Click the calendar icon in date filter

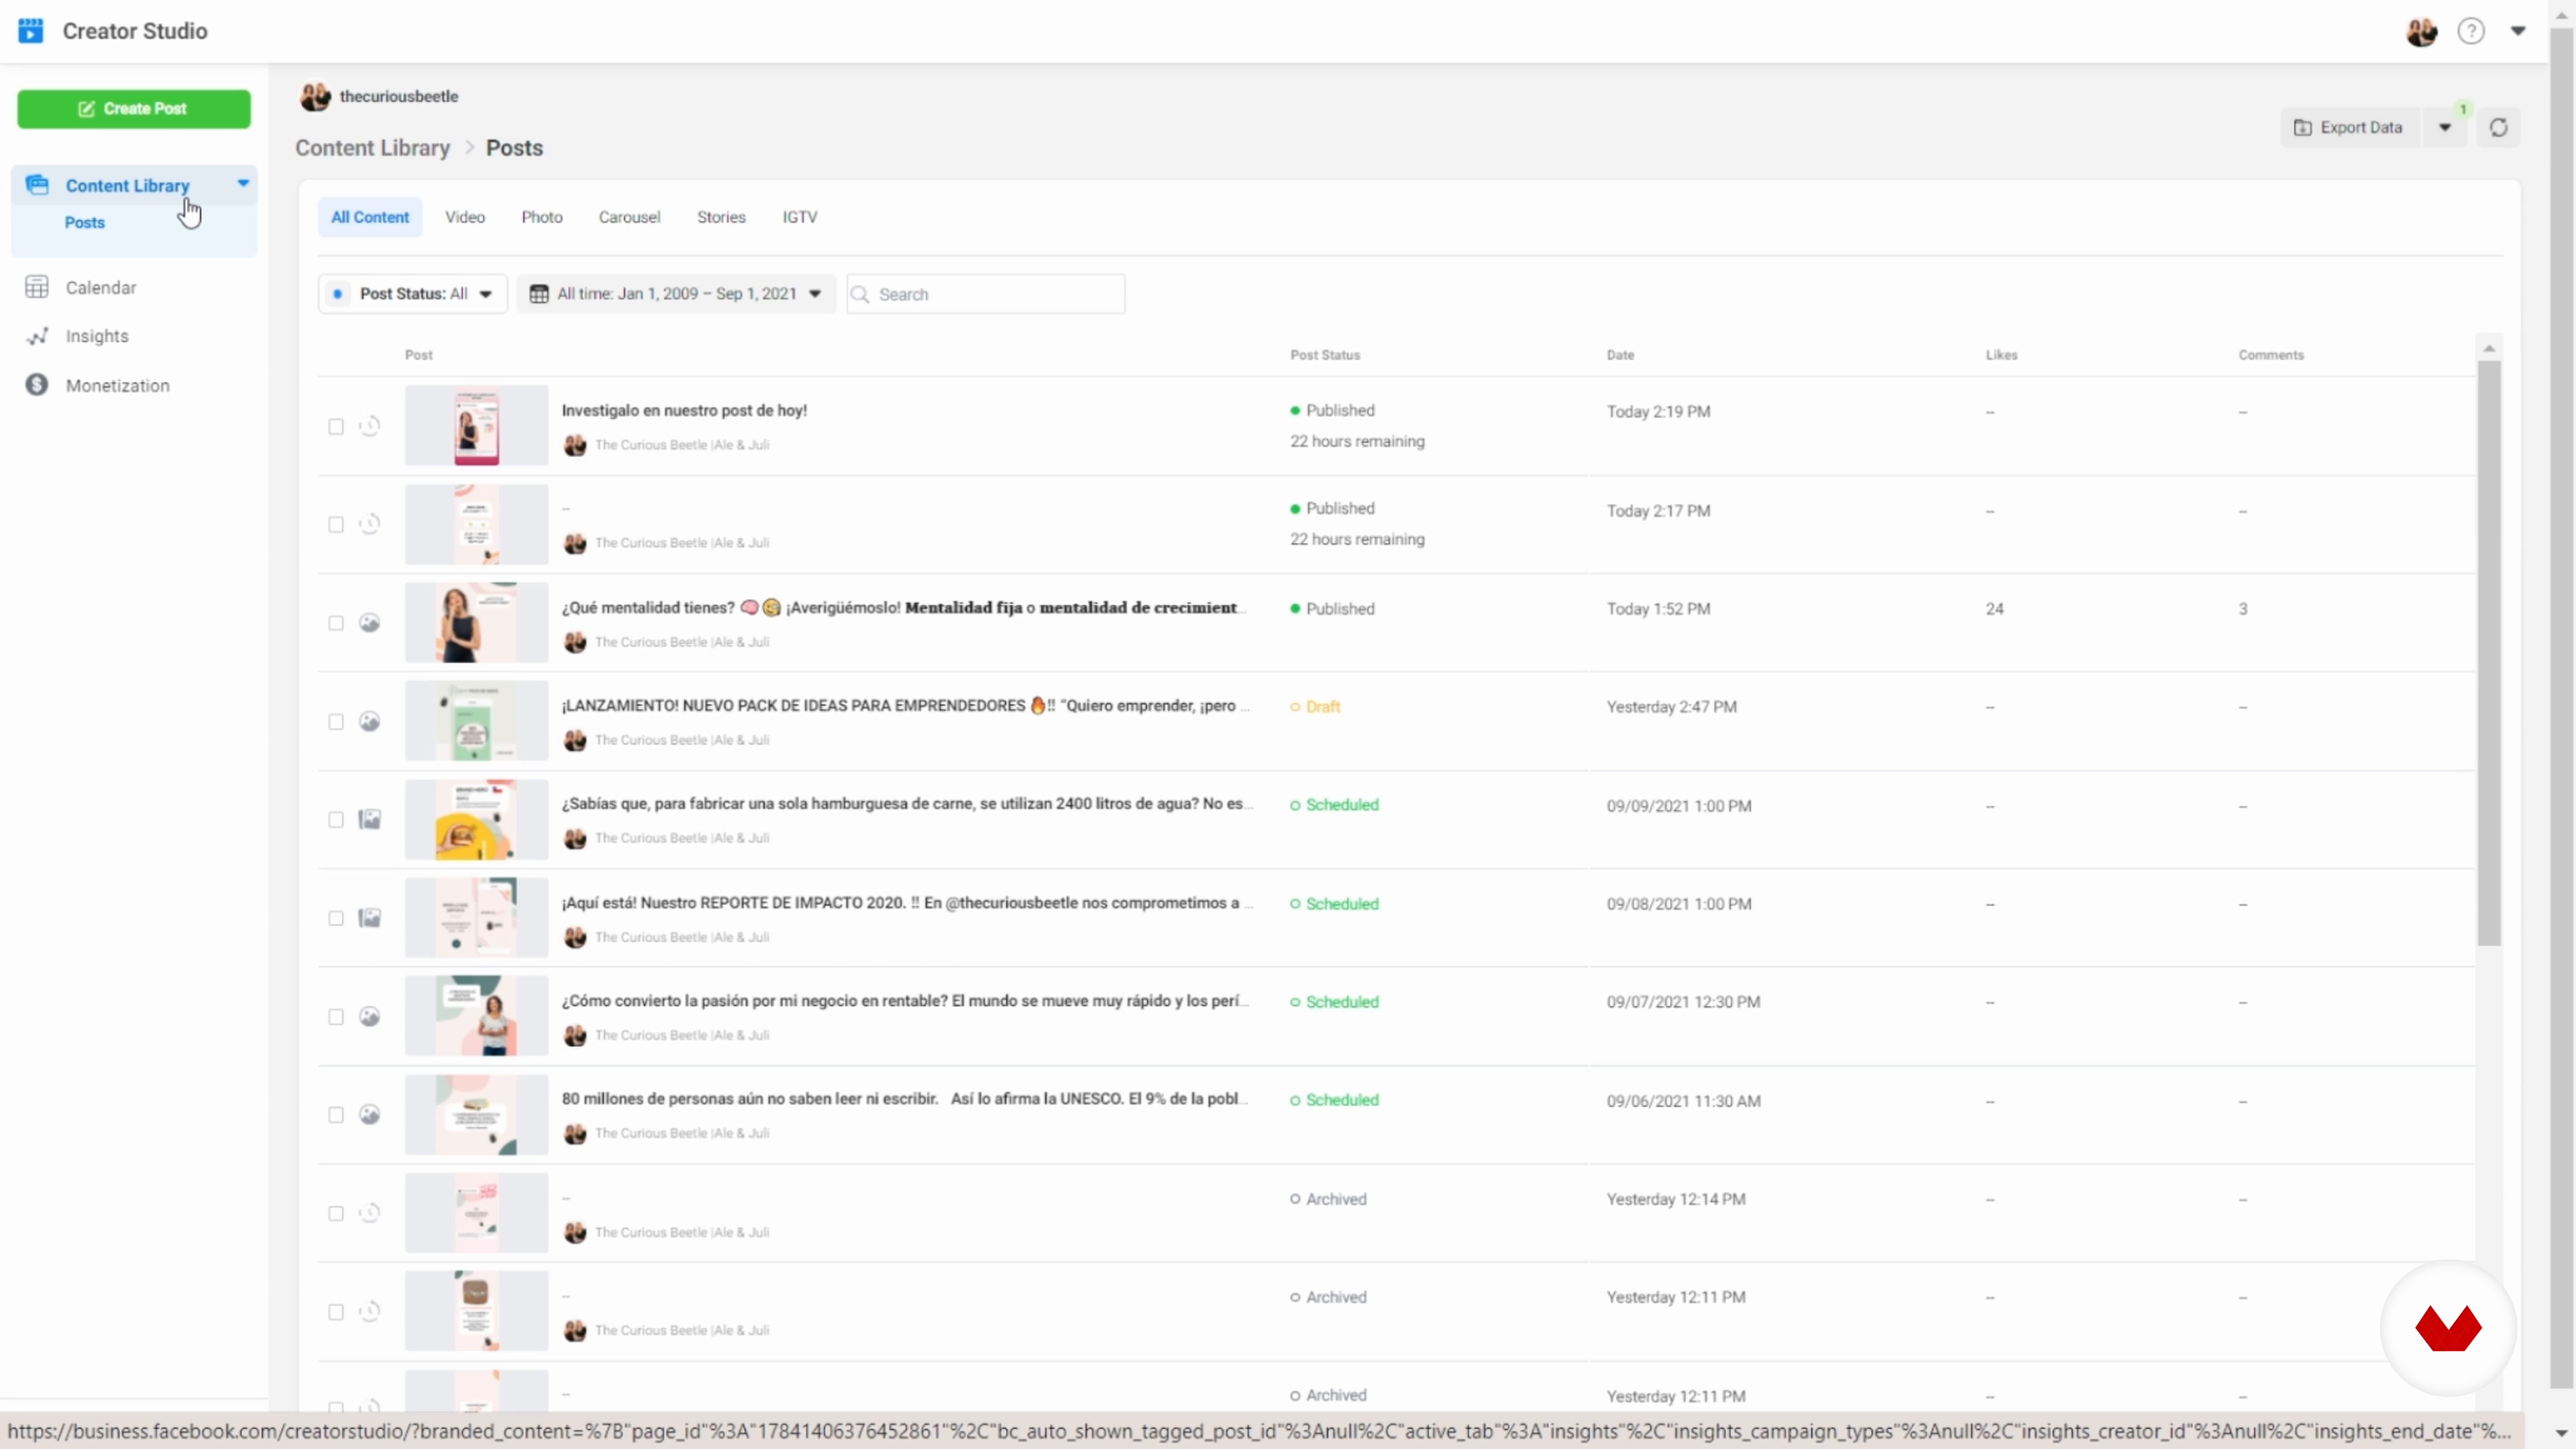click(539, 294)
